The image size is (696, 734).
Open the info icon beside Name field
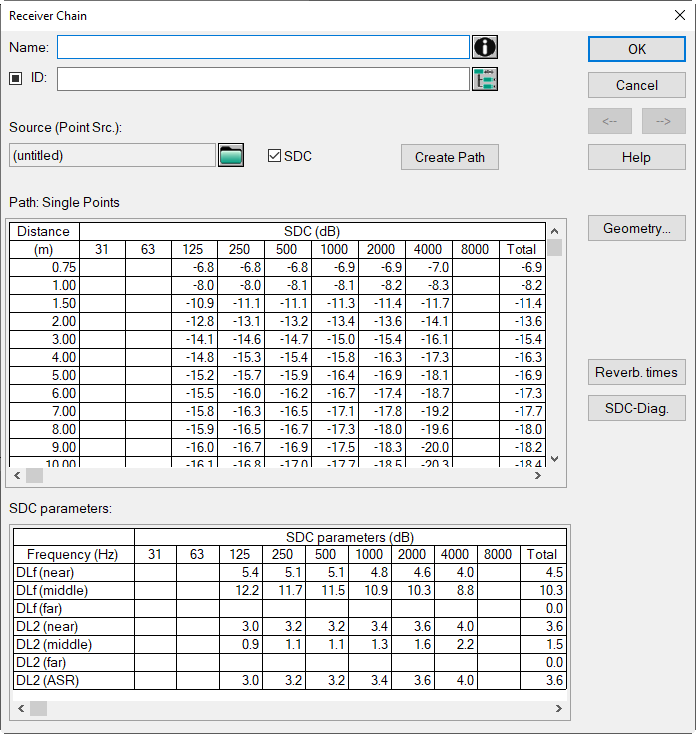tap(484, 47)
